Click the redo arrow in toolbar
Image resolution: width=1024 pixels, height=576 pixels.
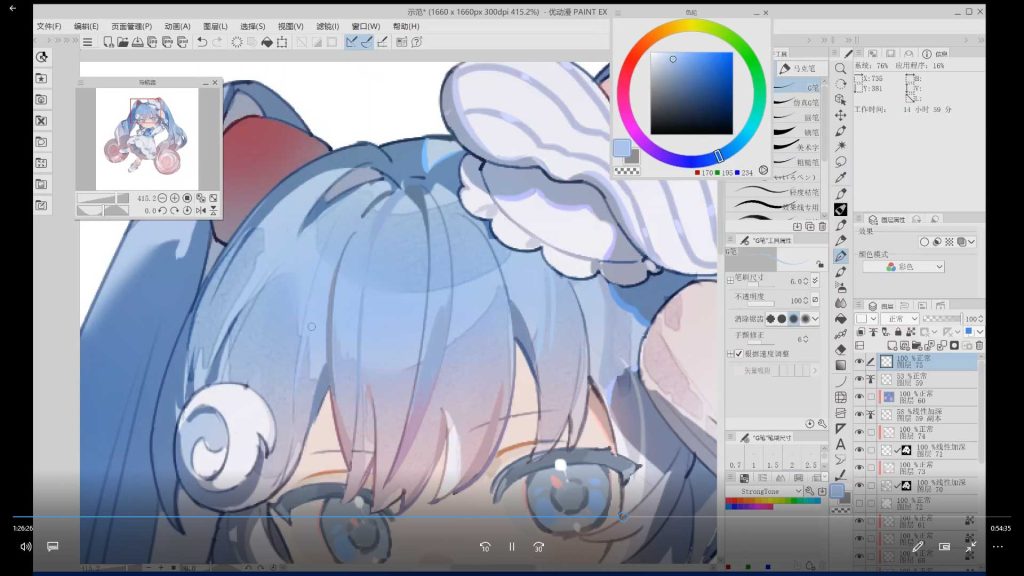tap(217, 42)
